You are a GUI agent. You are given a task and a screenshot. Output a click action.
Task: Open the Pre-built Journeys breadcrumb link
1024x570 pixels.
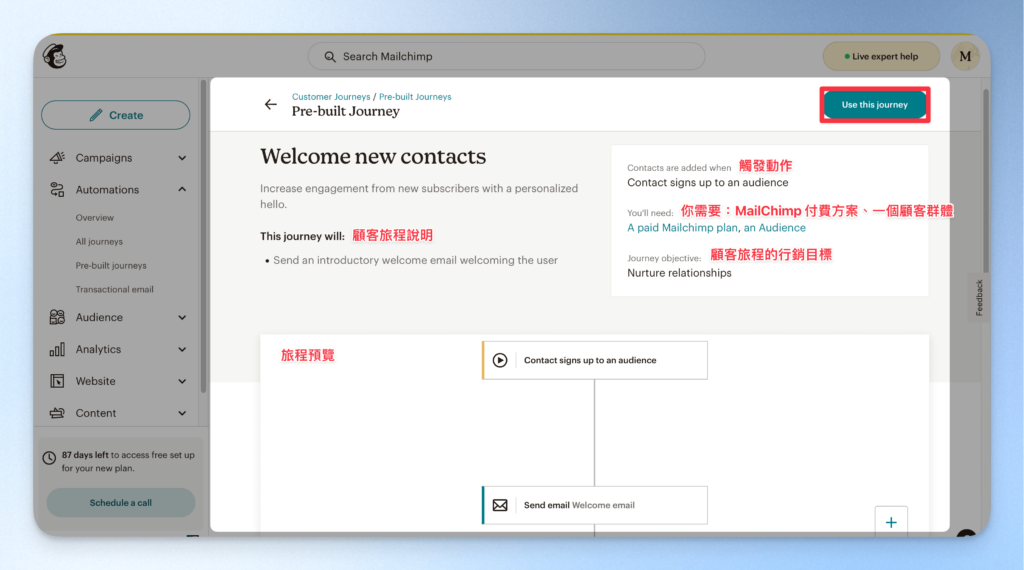click(415, 97)
